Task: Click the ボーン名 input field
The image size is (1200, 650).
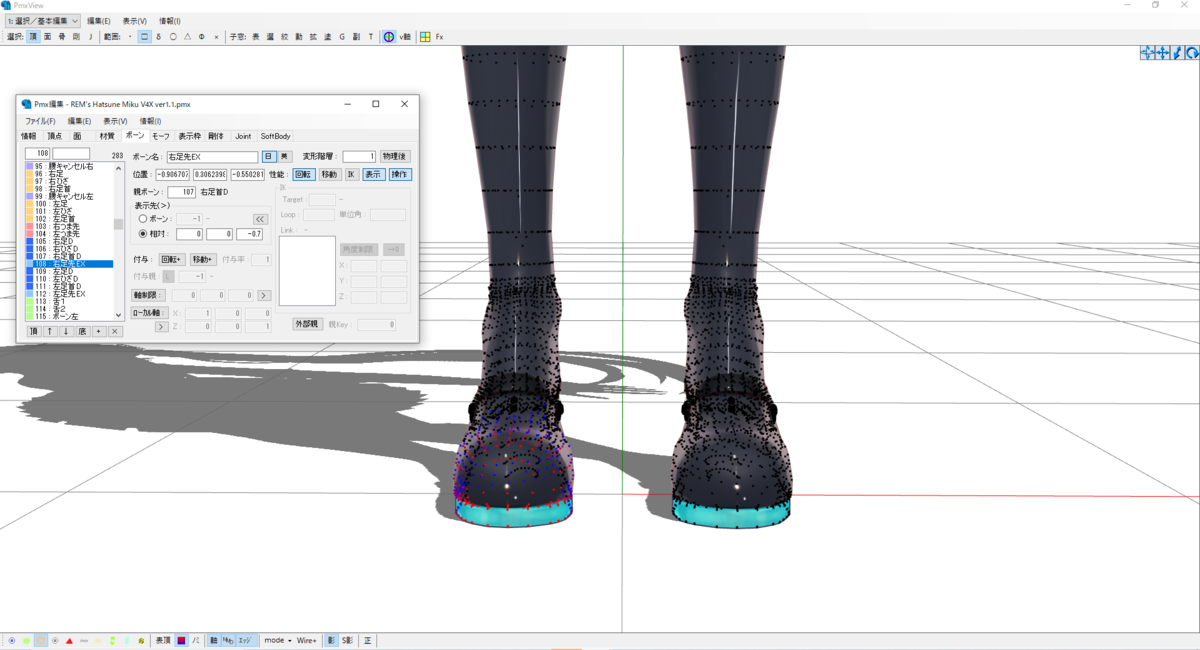Action: tap(212, 157)
